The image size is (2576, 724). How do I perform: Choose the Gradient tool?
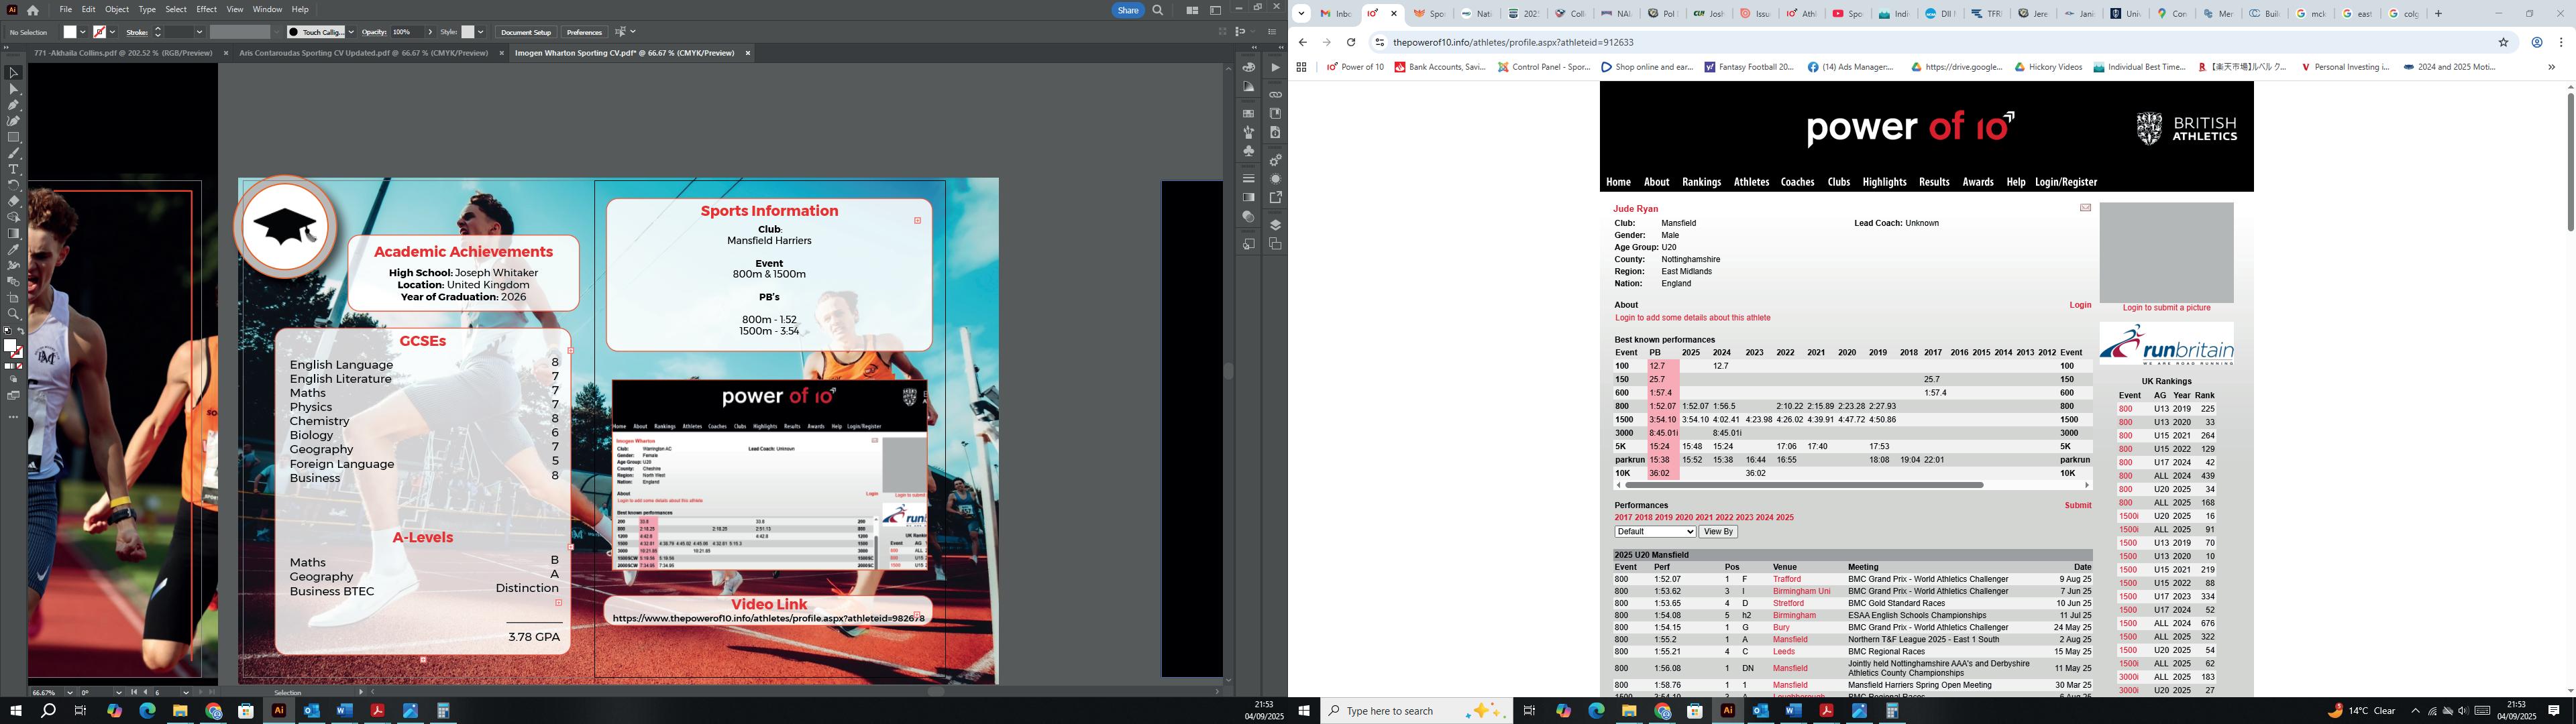[x=13, y=233]
